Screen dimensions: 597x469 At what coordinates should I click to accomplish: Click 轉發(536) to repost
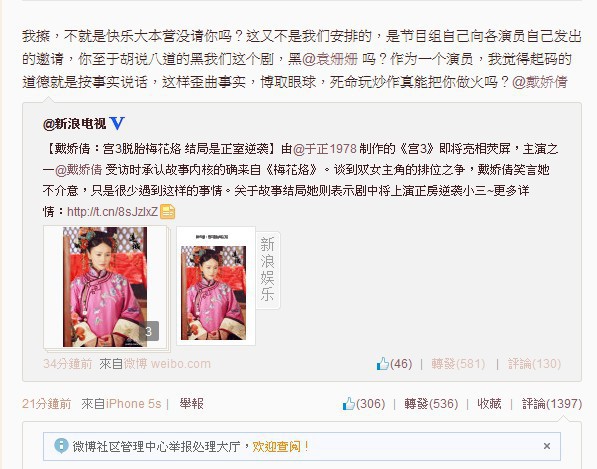(431, 404)
